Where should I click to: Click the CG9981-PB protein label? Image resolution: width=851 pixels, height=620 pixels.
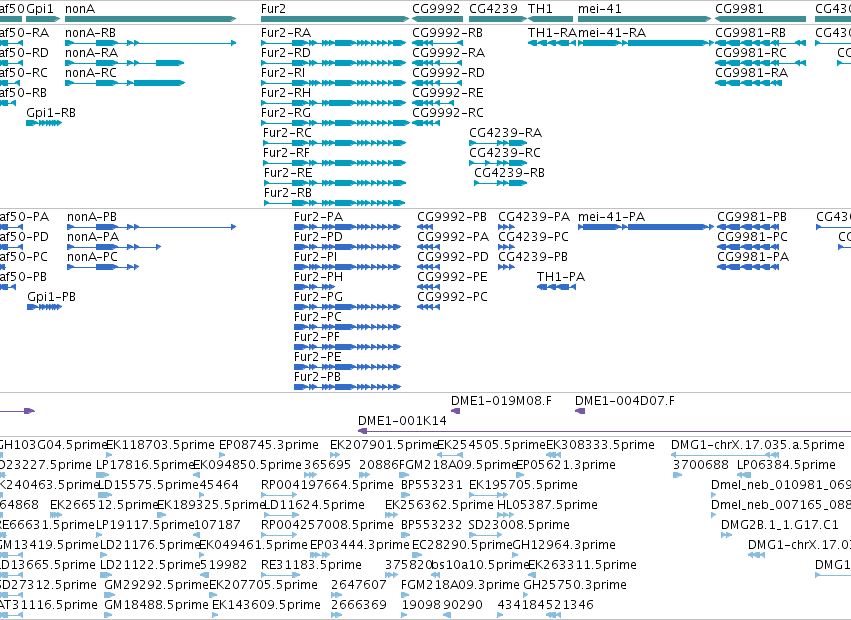752,217
